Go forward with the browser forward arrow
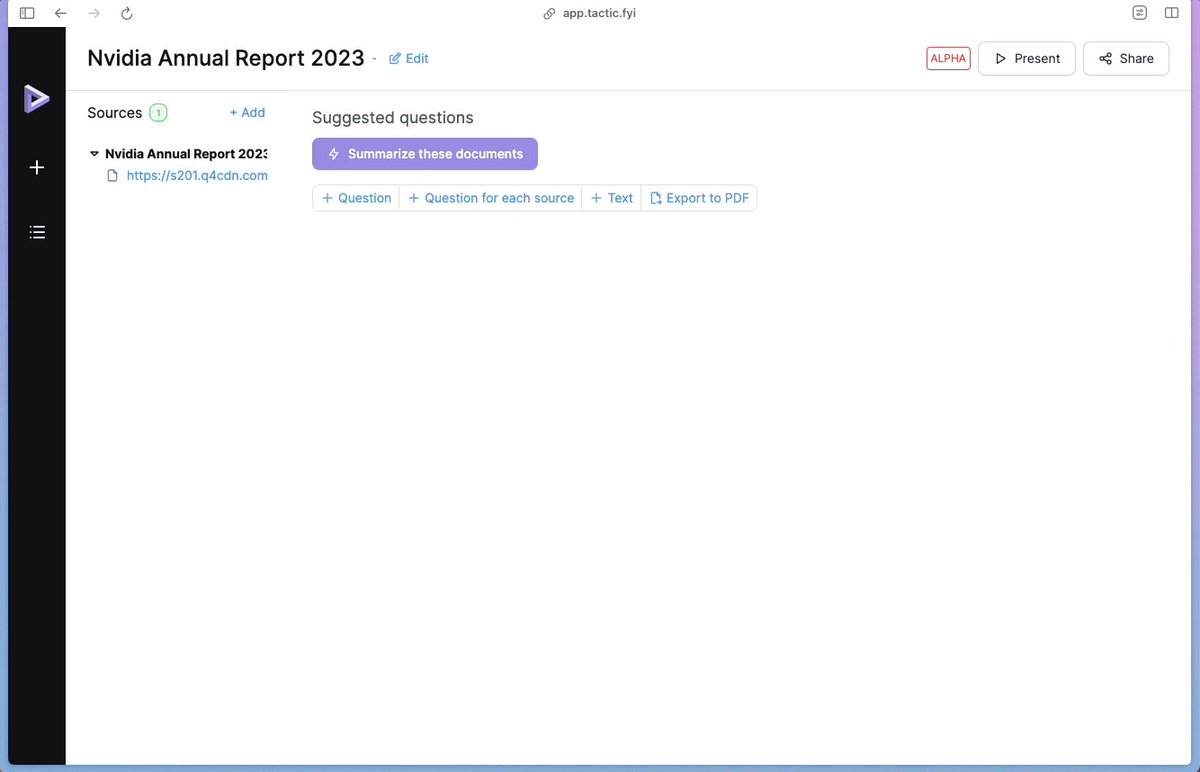 click(94, 14)
